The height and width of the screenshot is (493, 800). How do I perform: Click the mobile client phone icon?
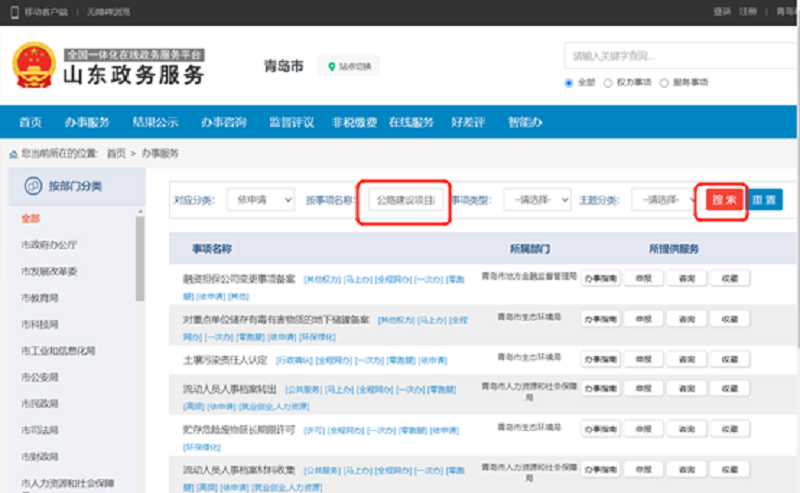click(x=15, y=12)
